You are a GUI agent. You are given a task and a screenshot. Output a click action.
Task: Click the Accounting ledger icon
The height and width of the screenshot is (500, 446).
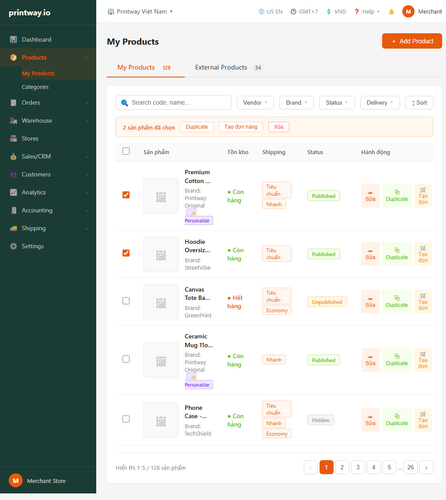point(13,210)
